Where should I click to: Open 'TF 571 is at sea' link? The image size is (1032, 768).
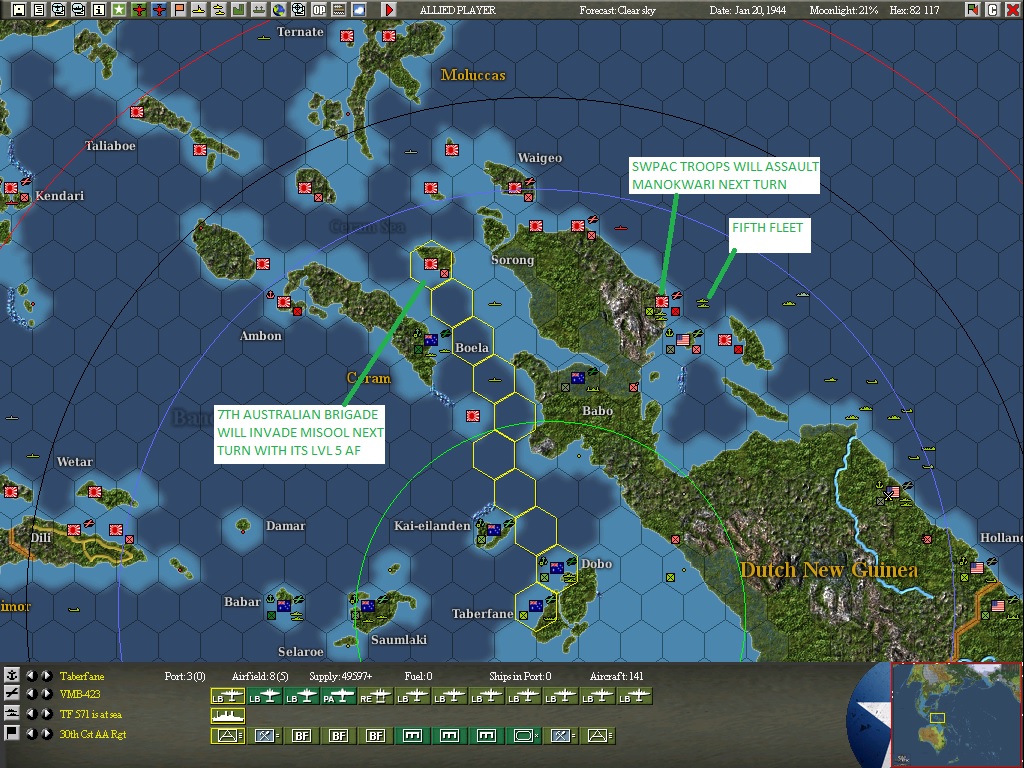point(90,714)
